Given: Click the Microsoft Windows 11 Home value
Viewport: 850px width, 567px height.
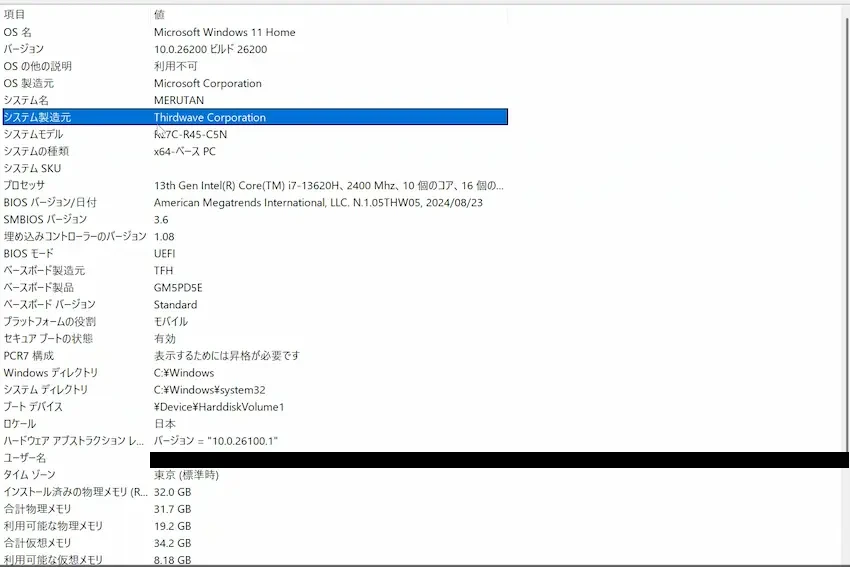Looking at the screenshot, I should [x=224, y=32].
